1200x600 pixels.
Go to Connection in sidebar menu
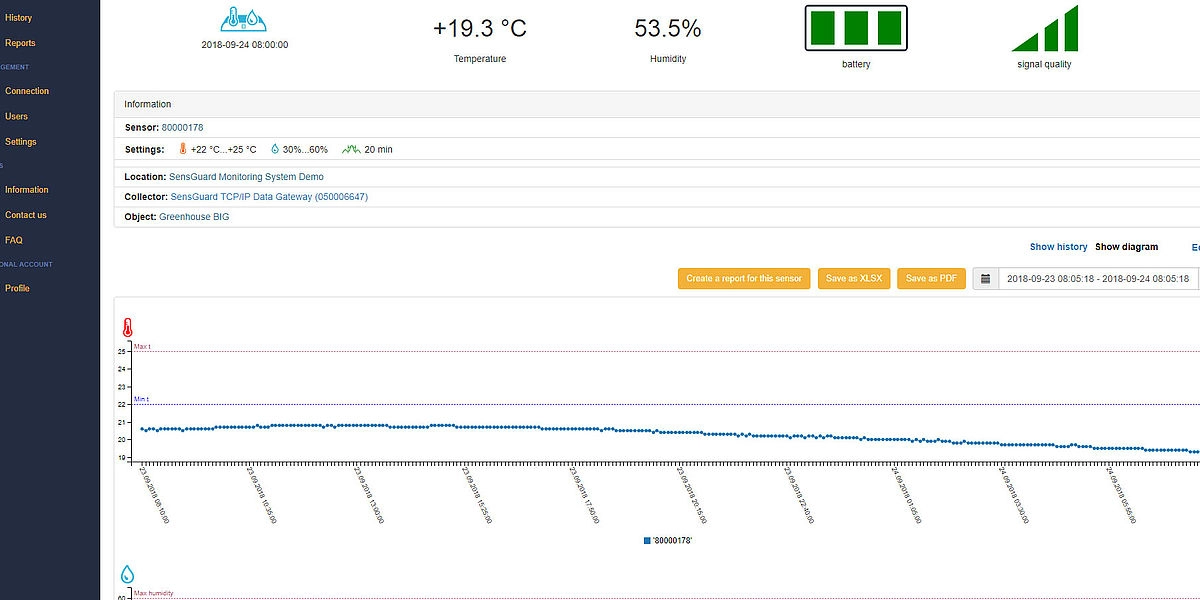tap(27, 91)
